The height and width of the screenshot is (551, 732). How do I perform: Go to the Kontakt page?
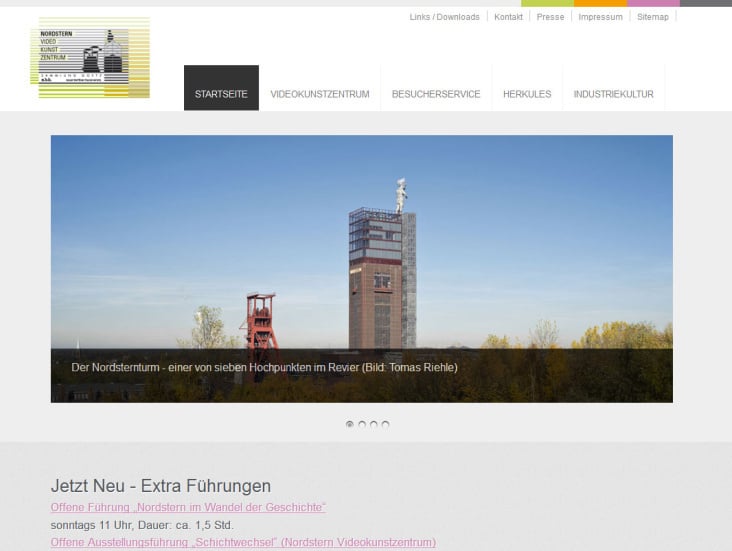point(508,17)
